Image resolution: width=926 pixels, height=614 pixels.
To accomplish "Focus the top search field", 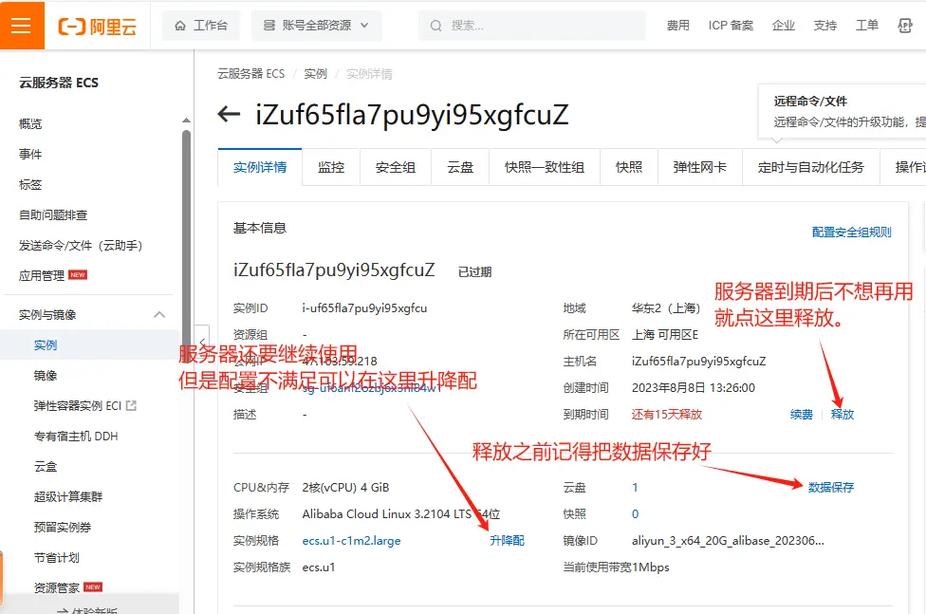I will click(x=532, y=25).
